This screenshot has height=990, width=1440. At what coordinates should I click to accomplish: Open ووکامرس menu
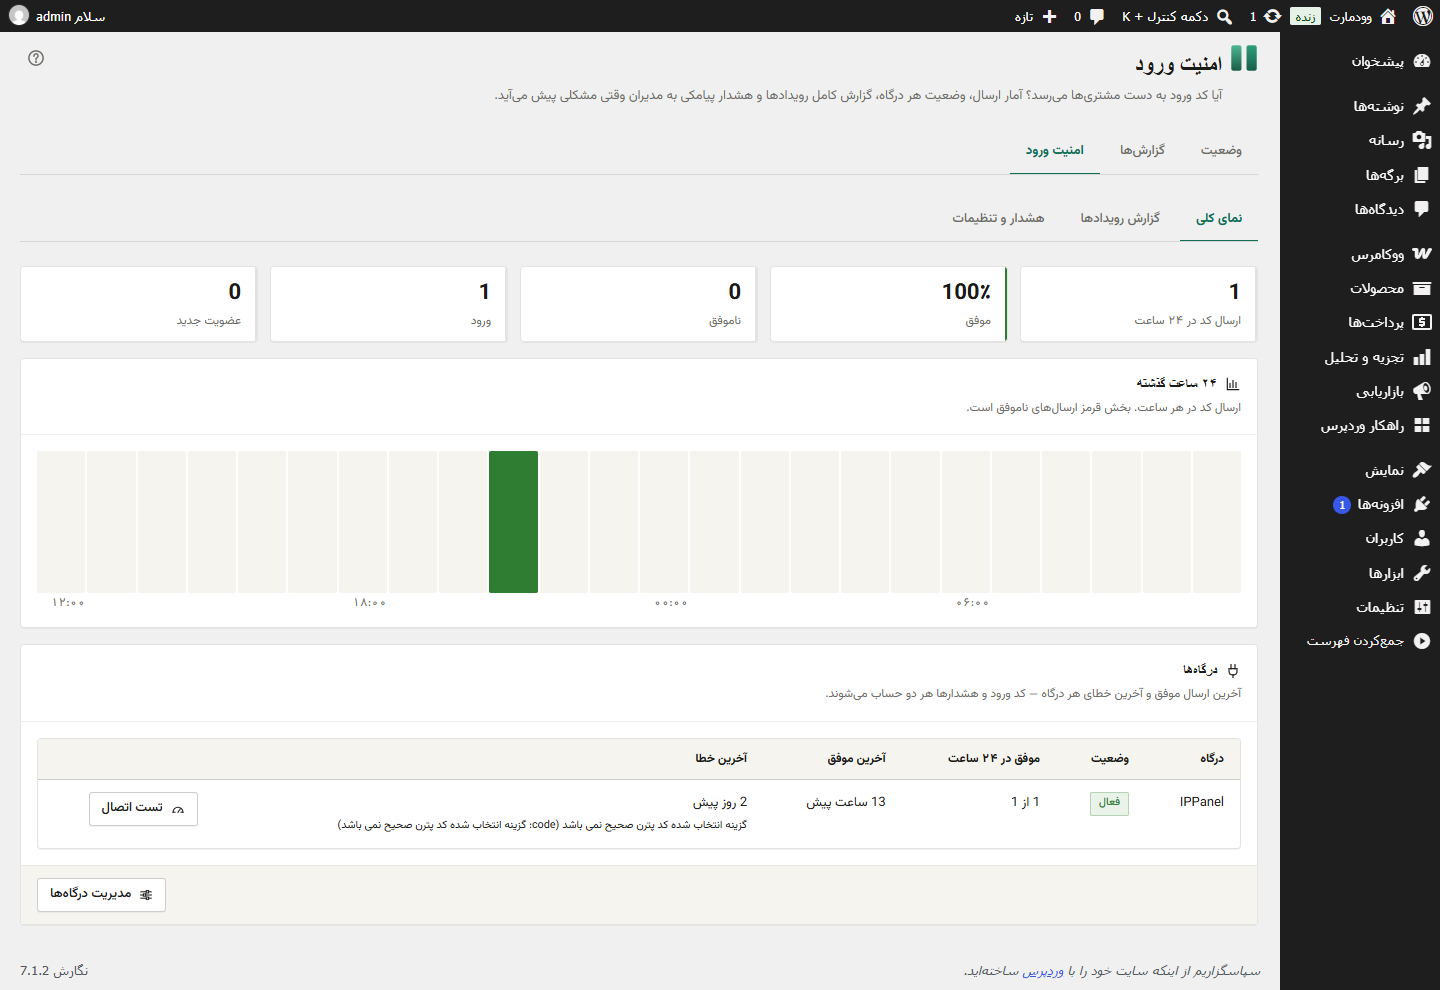coord(1360,254)
